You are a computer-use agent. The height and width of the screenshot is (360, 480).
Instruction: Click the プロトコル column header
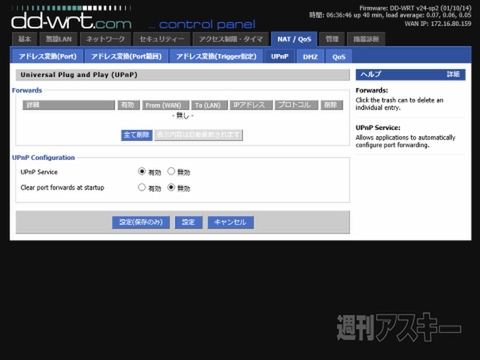point(296,105)
